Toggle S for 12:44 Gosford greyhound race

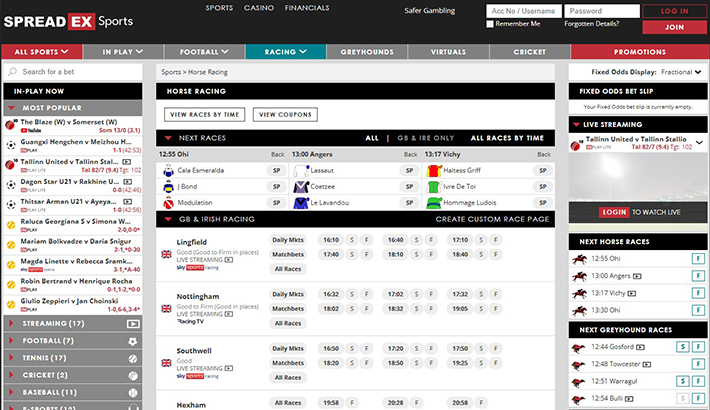click(x=682, y=347)
